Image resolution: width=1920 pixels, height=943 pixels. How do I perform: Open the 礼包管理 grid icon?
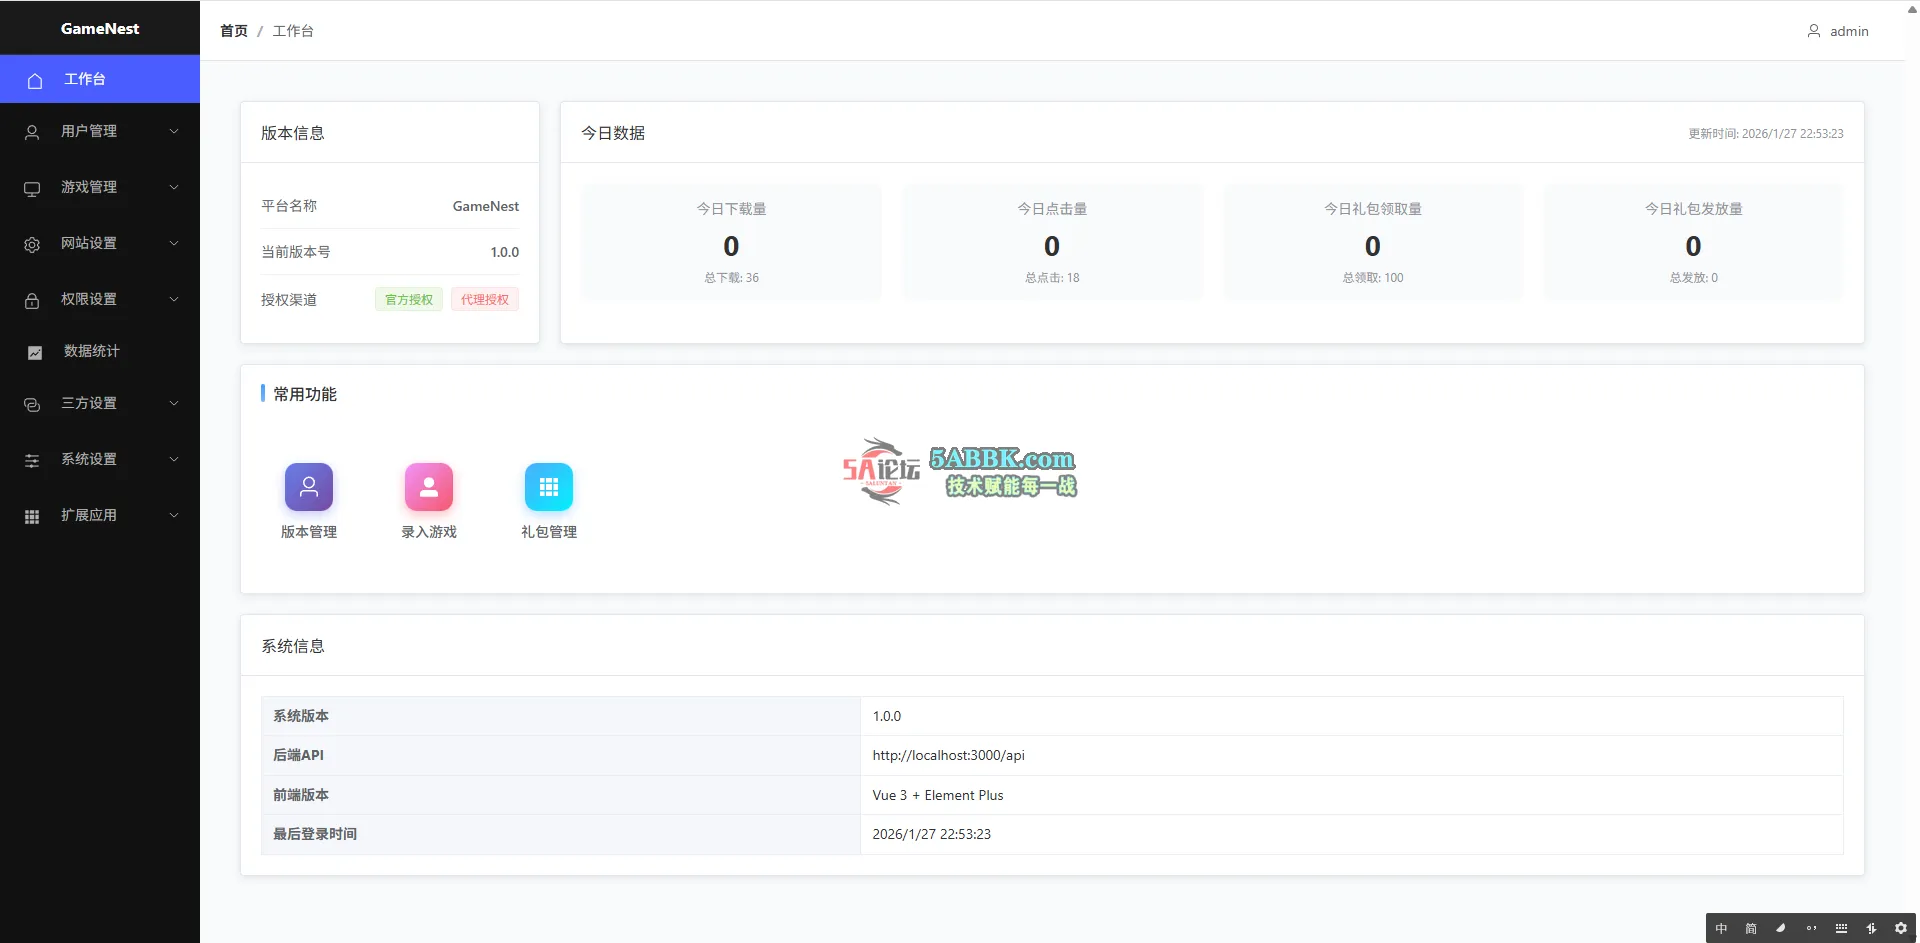[x=548, y=487]
